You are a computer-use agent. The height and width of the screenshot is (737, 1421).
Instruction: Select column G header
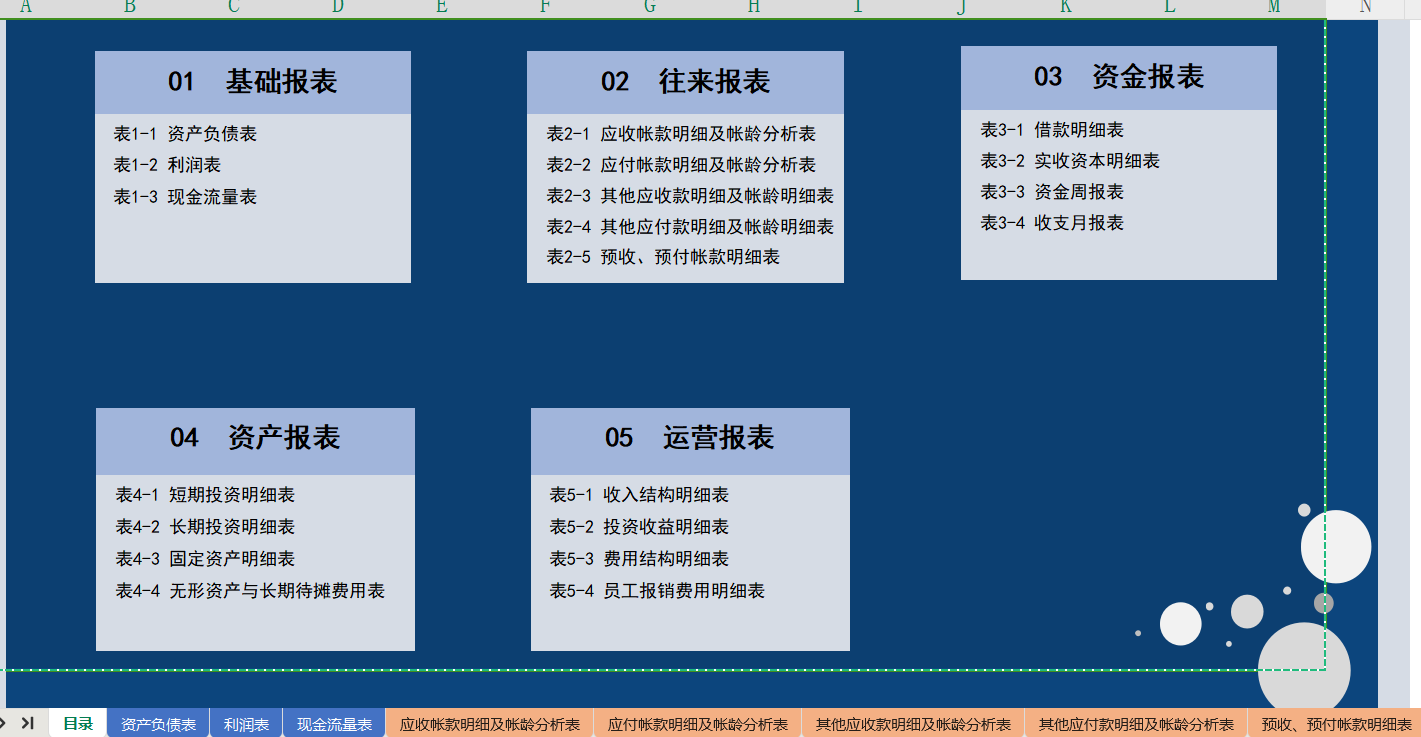[x=650, y=8]
